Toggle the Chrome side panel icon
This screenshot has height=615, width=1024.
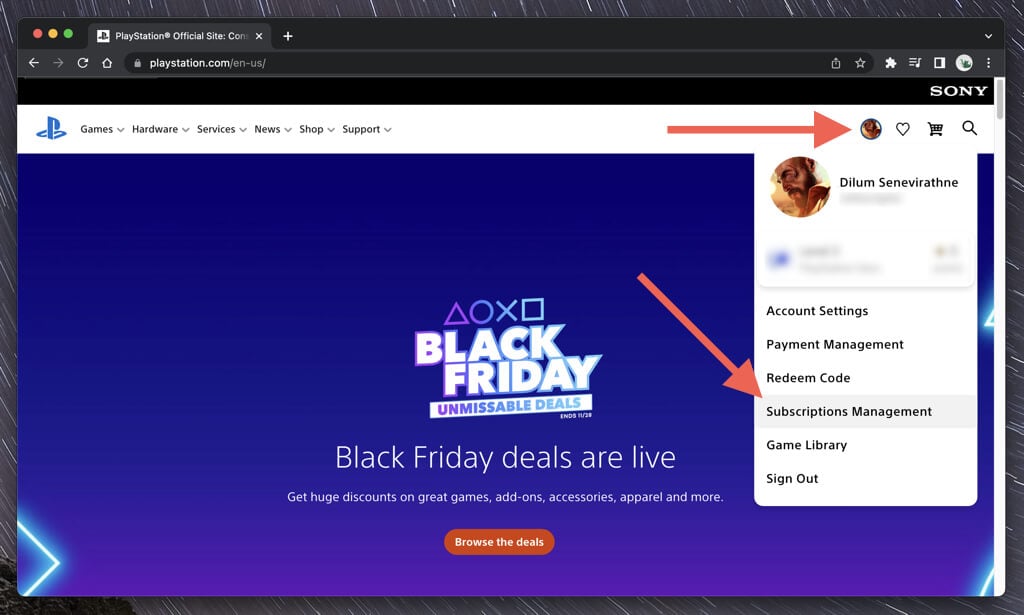pyautogui.click(x=939, y=63)
